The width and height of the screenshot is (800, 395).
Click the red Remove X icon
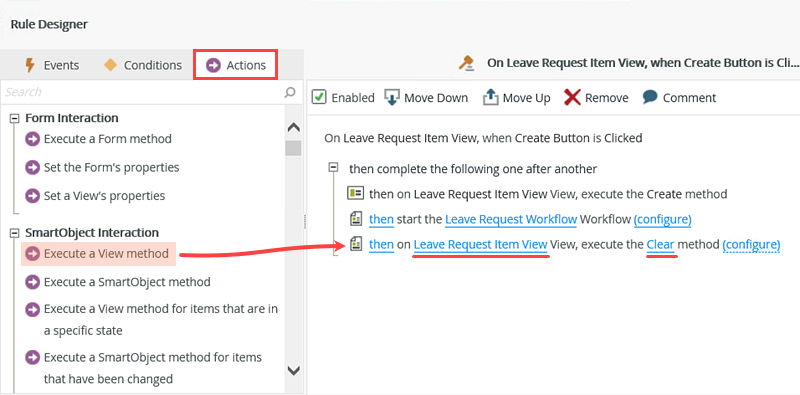pos(572,97)
